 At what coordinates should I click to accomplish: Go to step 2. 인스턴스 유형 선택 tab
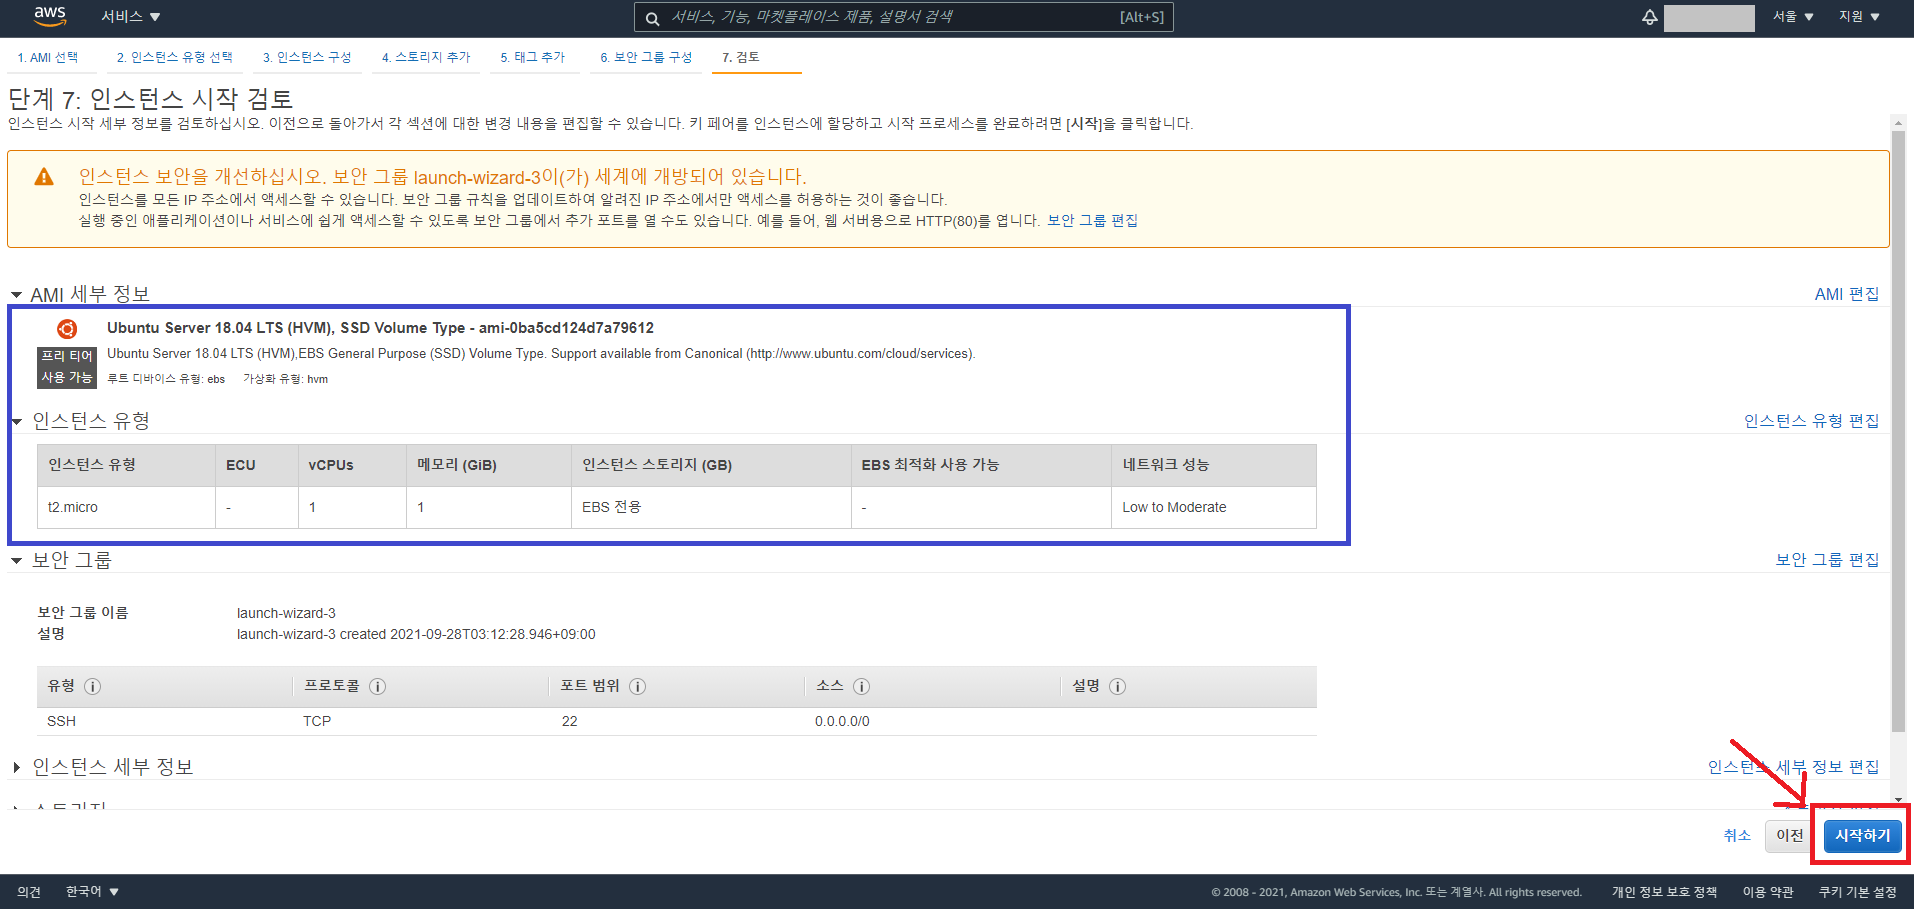[x=174, y=57]
